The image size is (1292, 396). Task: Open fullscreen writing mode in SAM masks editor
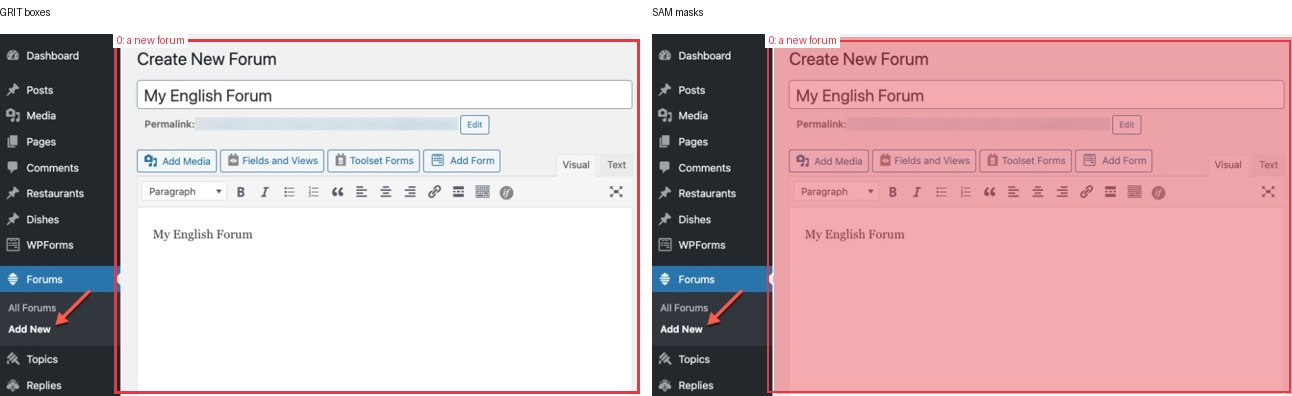(1268, 192)
